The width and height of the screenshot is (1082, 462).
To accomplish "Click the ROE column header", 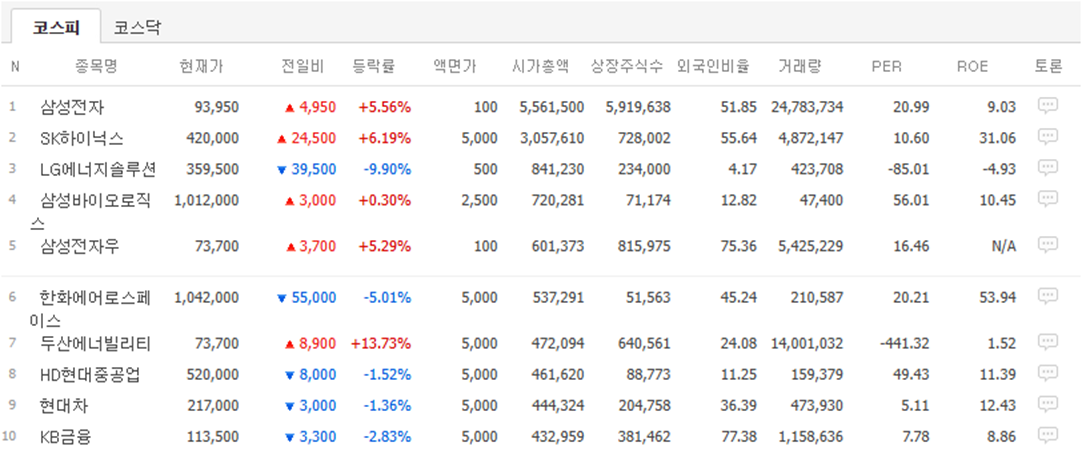I will (973, 66).
